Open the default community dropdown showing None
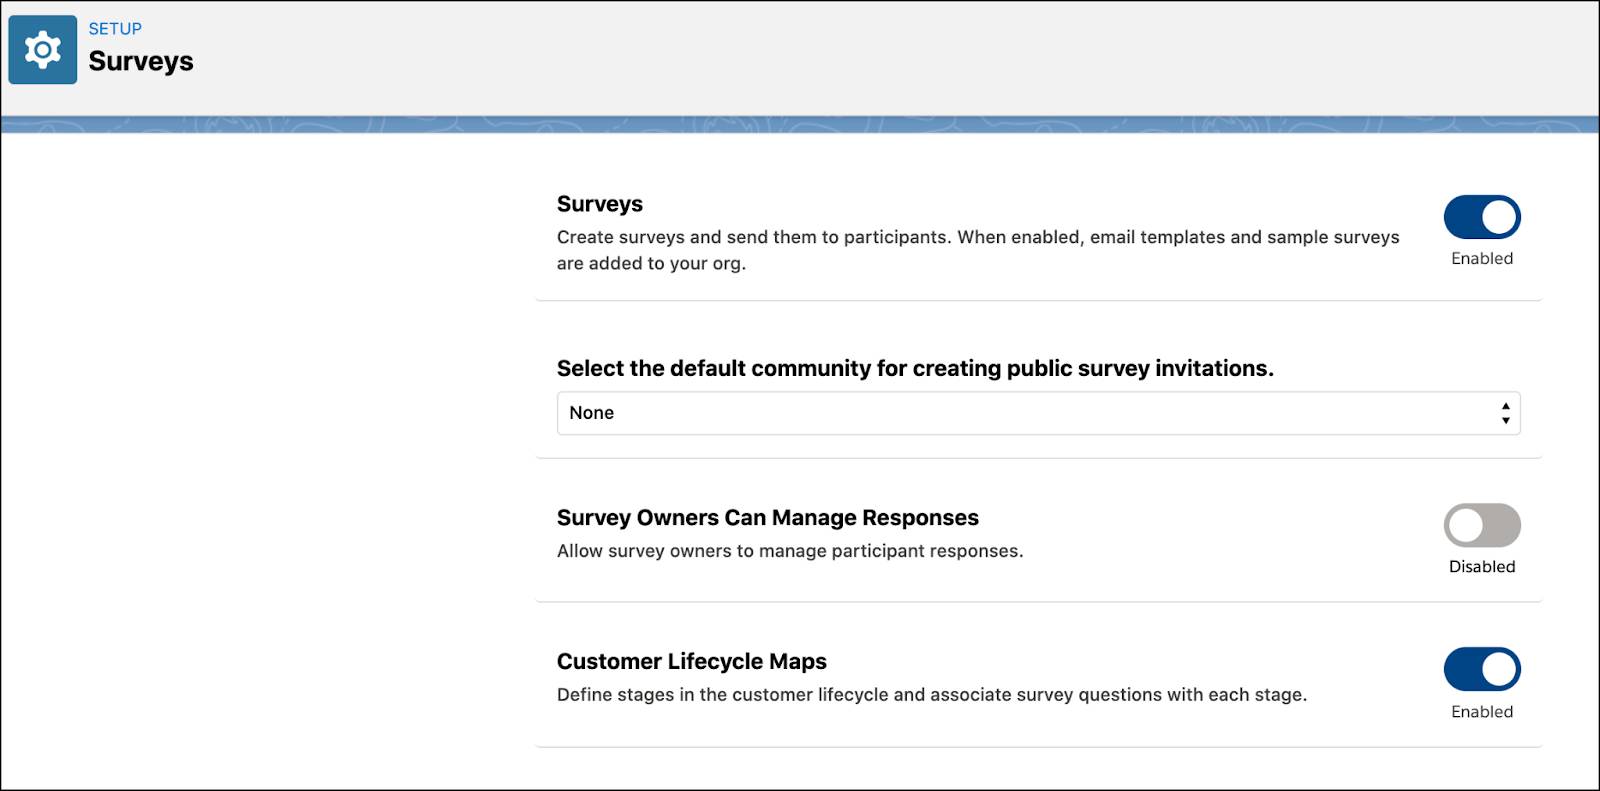The image size is (1600, 791). (1038, 413)
